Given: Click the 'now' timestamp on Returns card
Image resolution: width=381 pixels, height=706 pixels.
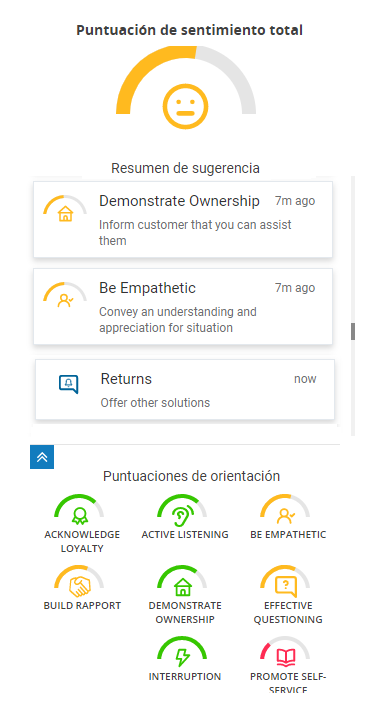Looking at the screenshot, I should (x=305, y=379).
